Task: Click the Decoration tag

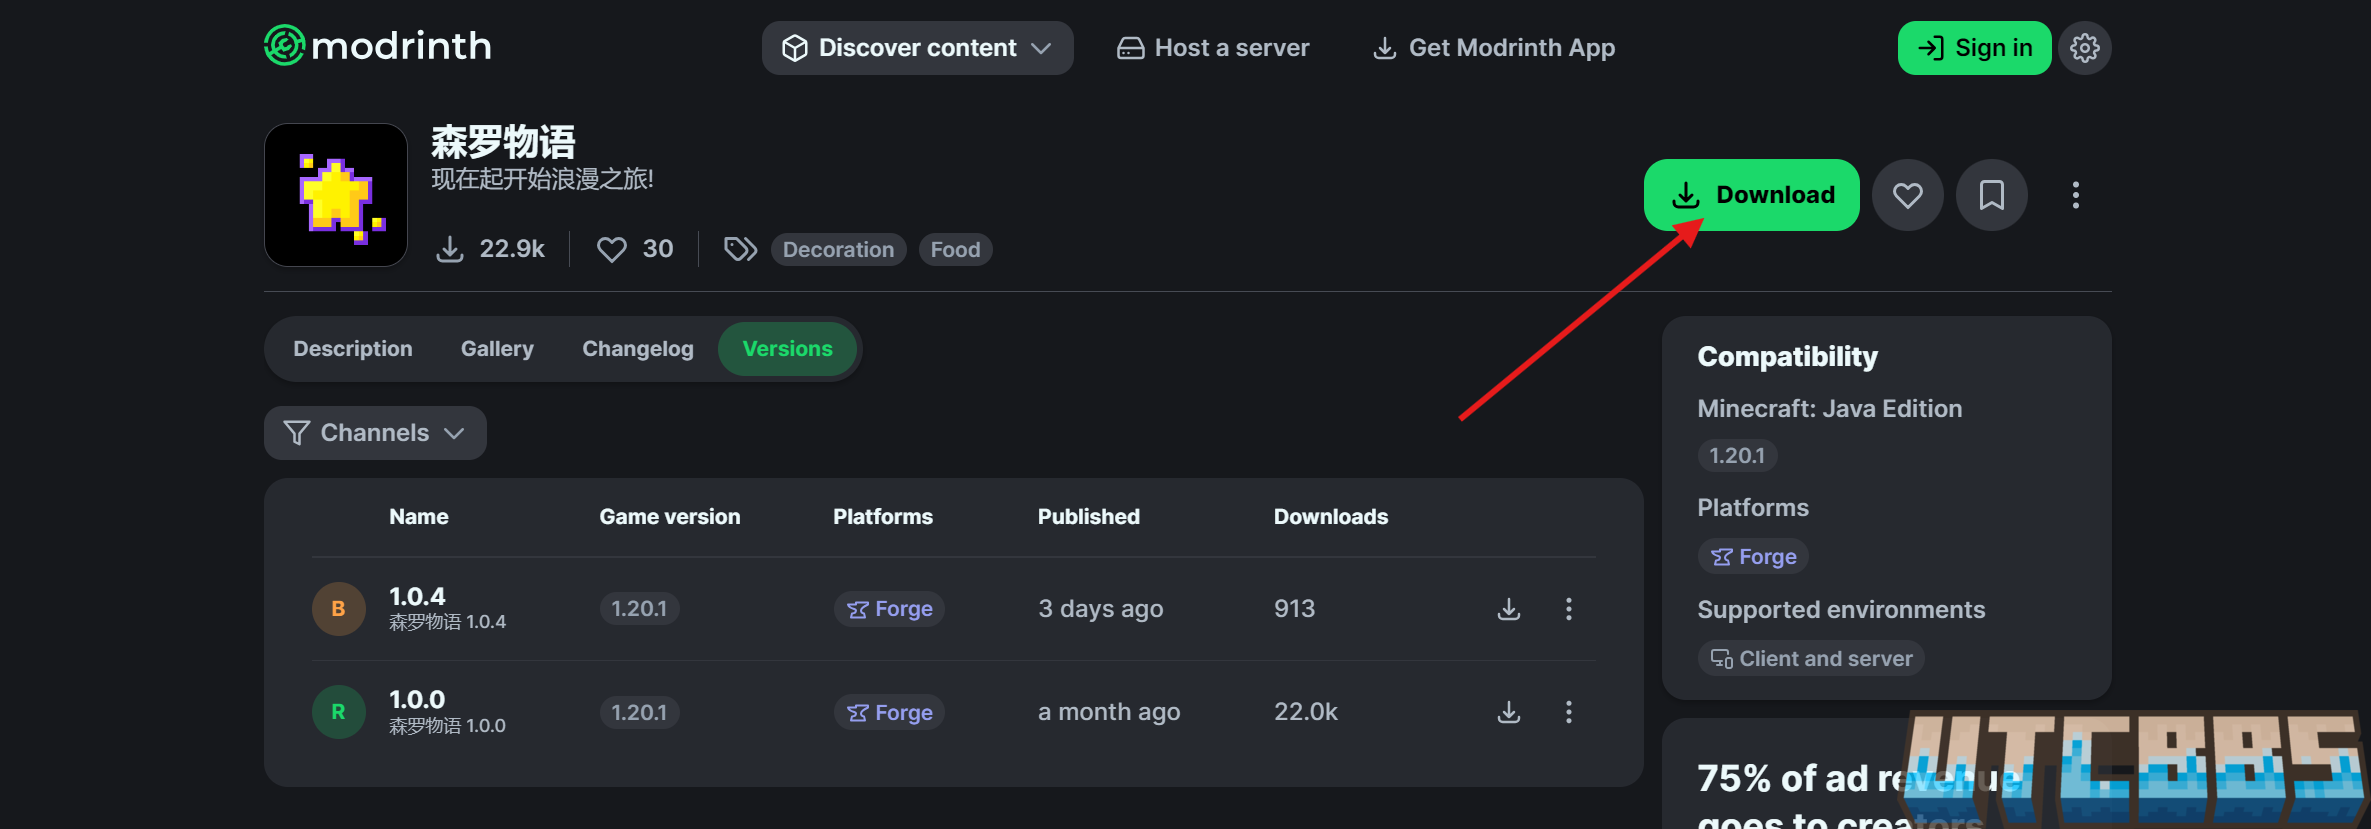Action: point(838,250)
